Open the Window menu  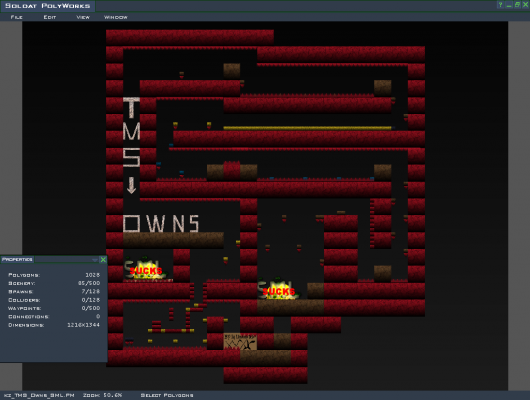[116, 17]
